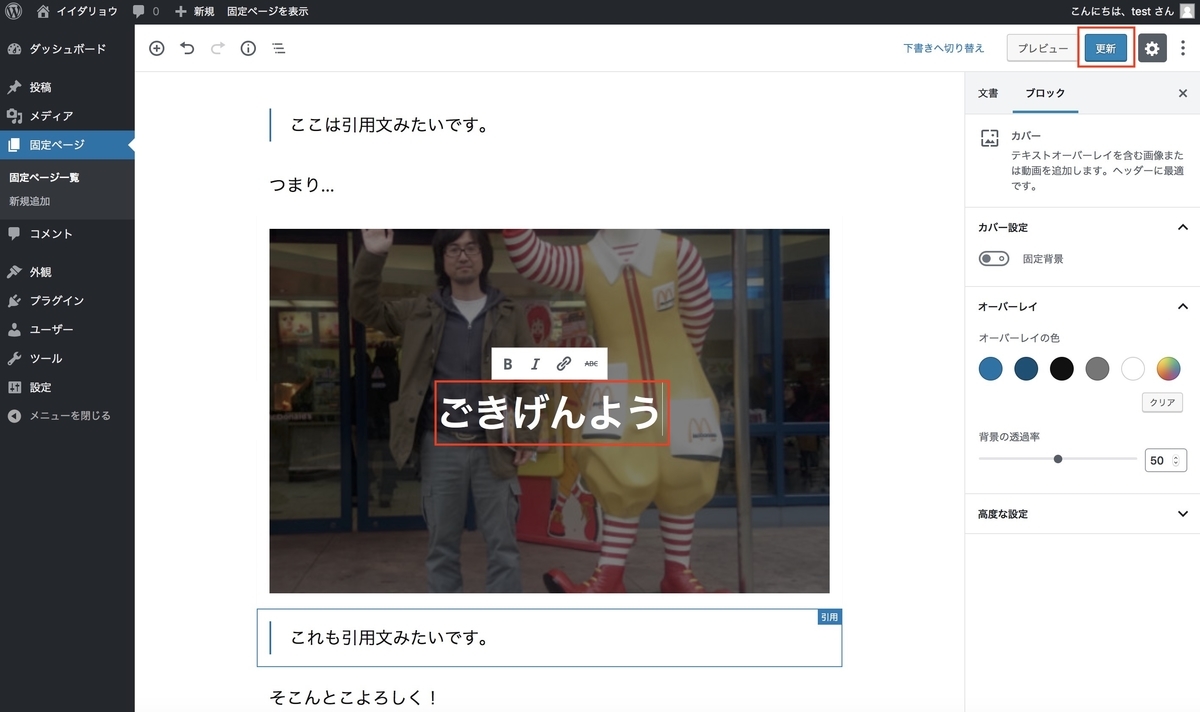Insert link with the chain icon

pyautogui.click(x=563, y=364)
